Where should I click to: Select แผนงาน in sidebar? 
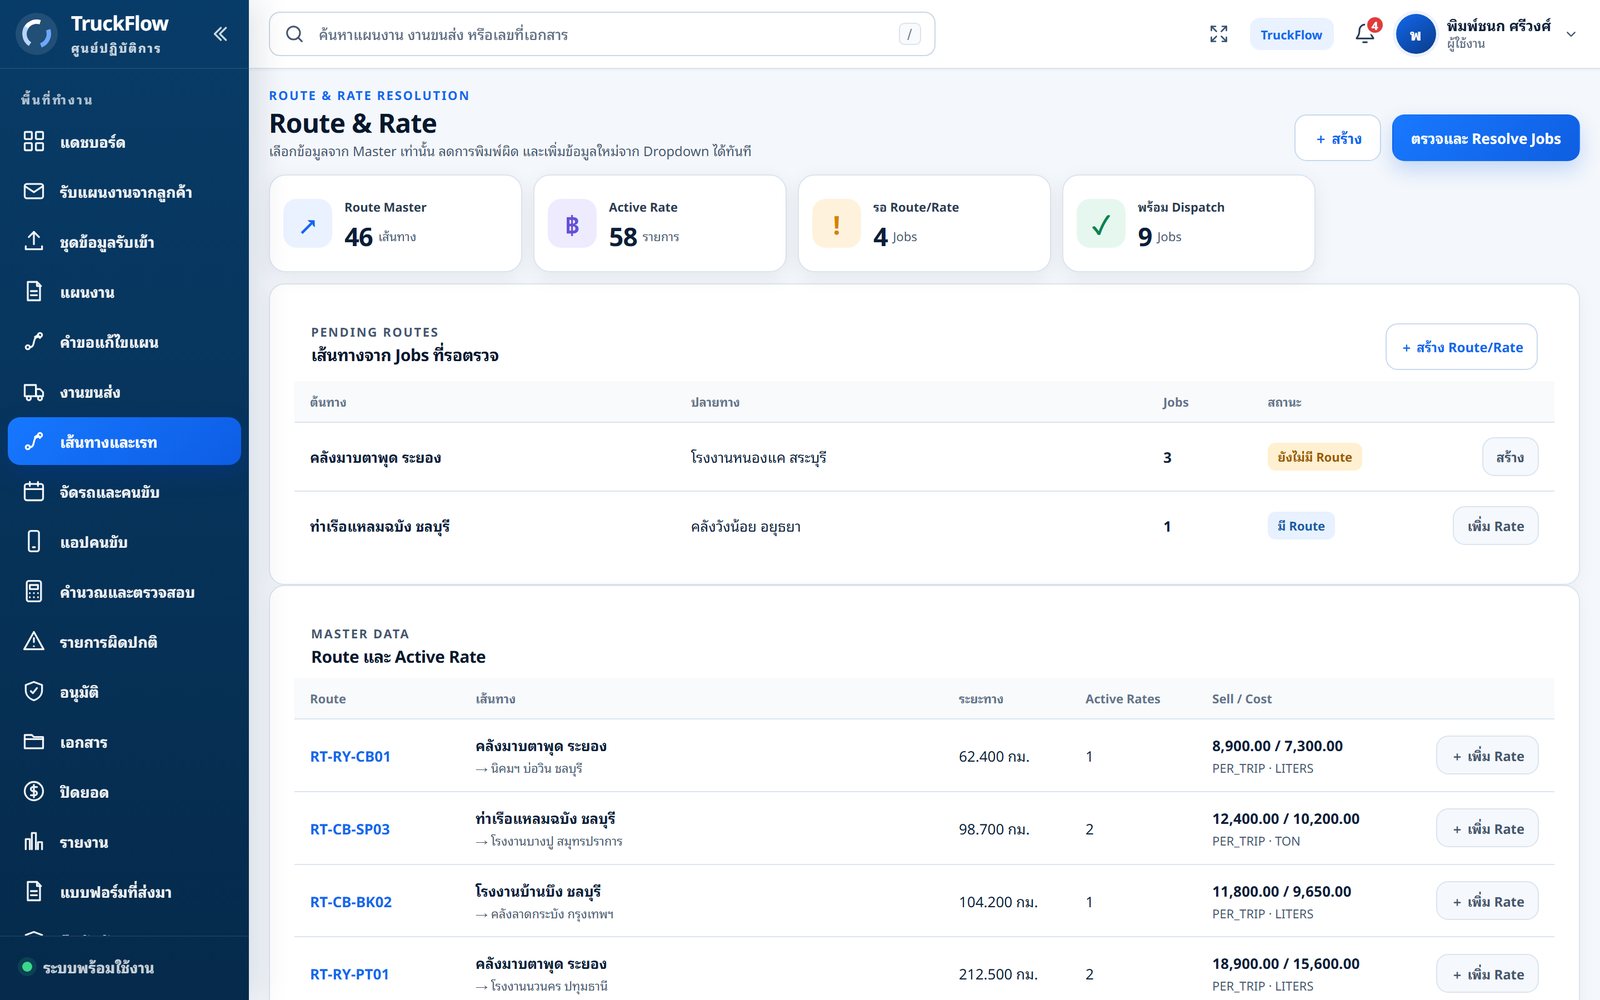coord(124,291)
